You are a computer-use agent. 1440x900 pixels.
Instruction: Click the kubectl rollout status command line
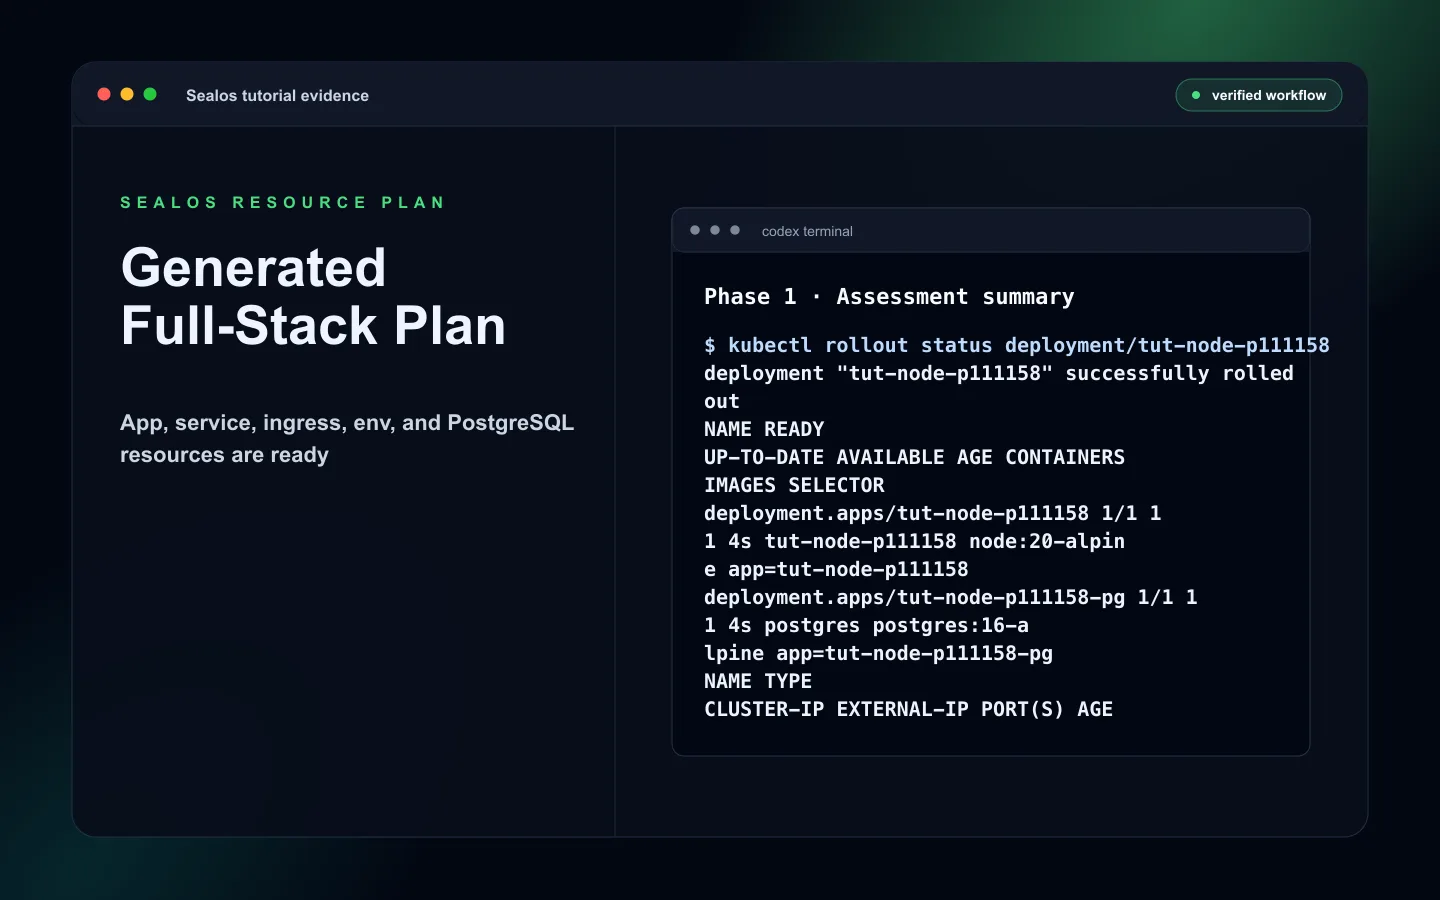point(1017,345)
